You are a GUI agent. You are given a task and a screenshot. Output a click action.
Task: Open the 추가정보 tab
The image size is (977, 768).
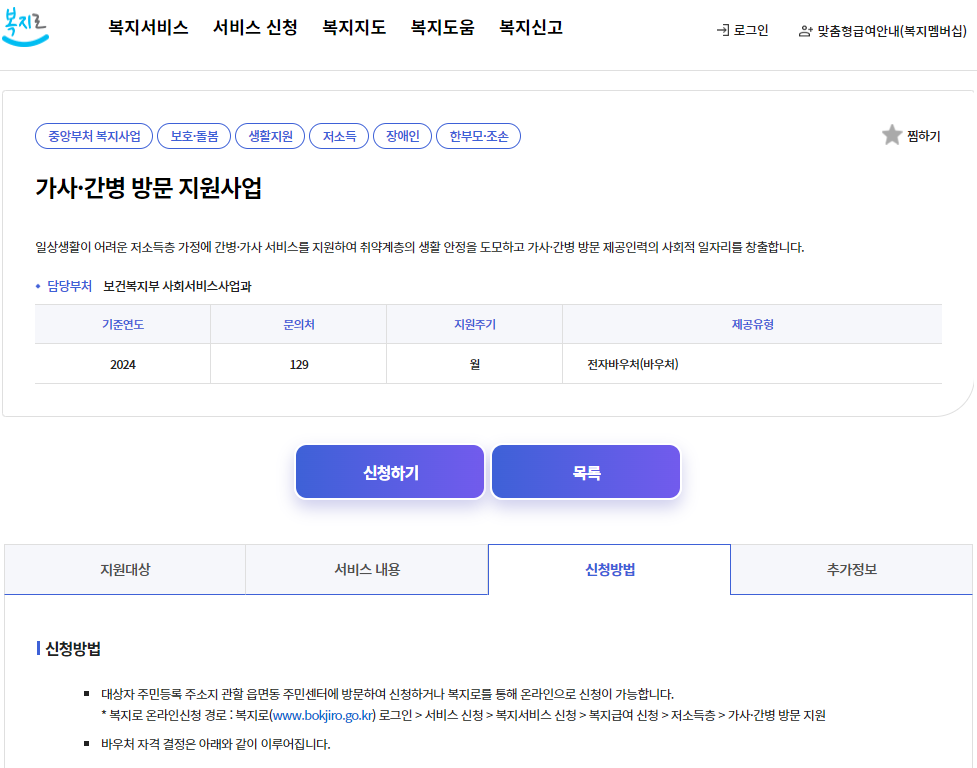pos(852,568)
